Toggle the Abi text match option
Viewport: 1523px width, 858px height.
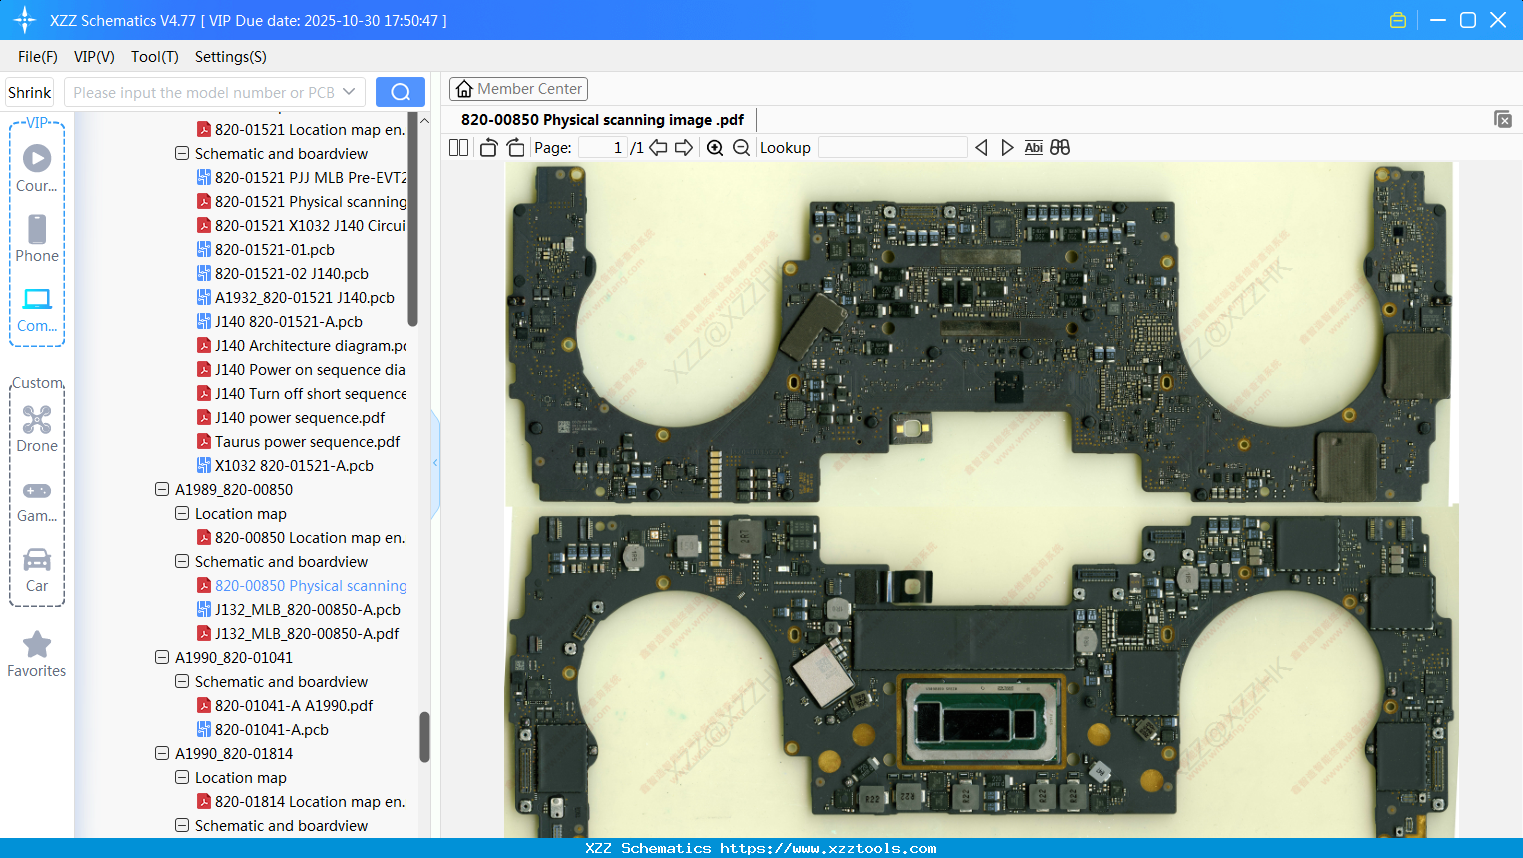1034,148
